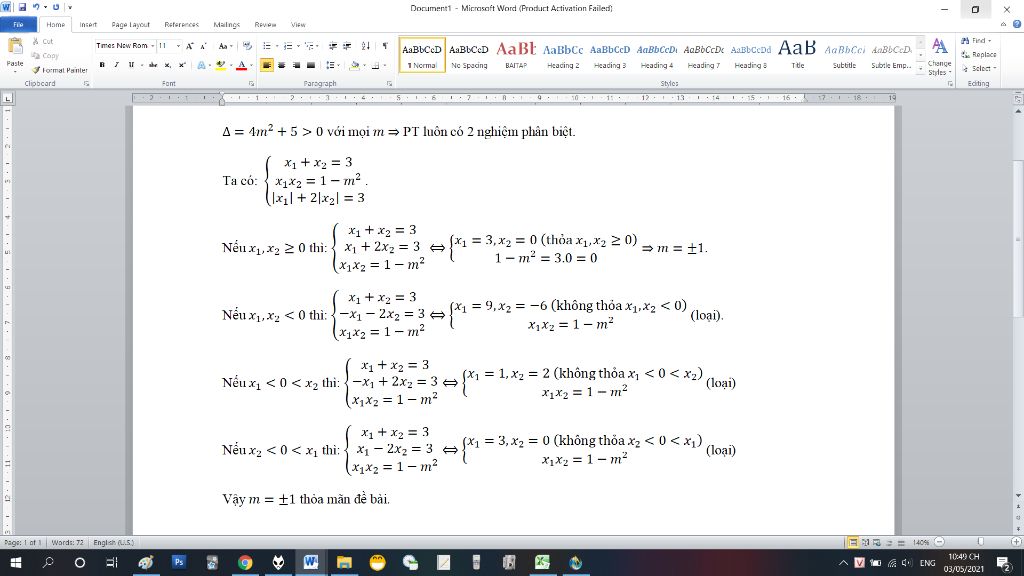Switch to Mailings tab
The height and width of the screenshot is (576, 1024).
click(x=227, y=25)
